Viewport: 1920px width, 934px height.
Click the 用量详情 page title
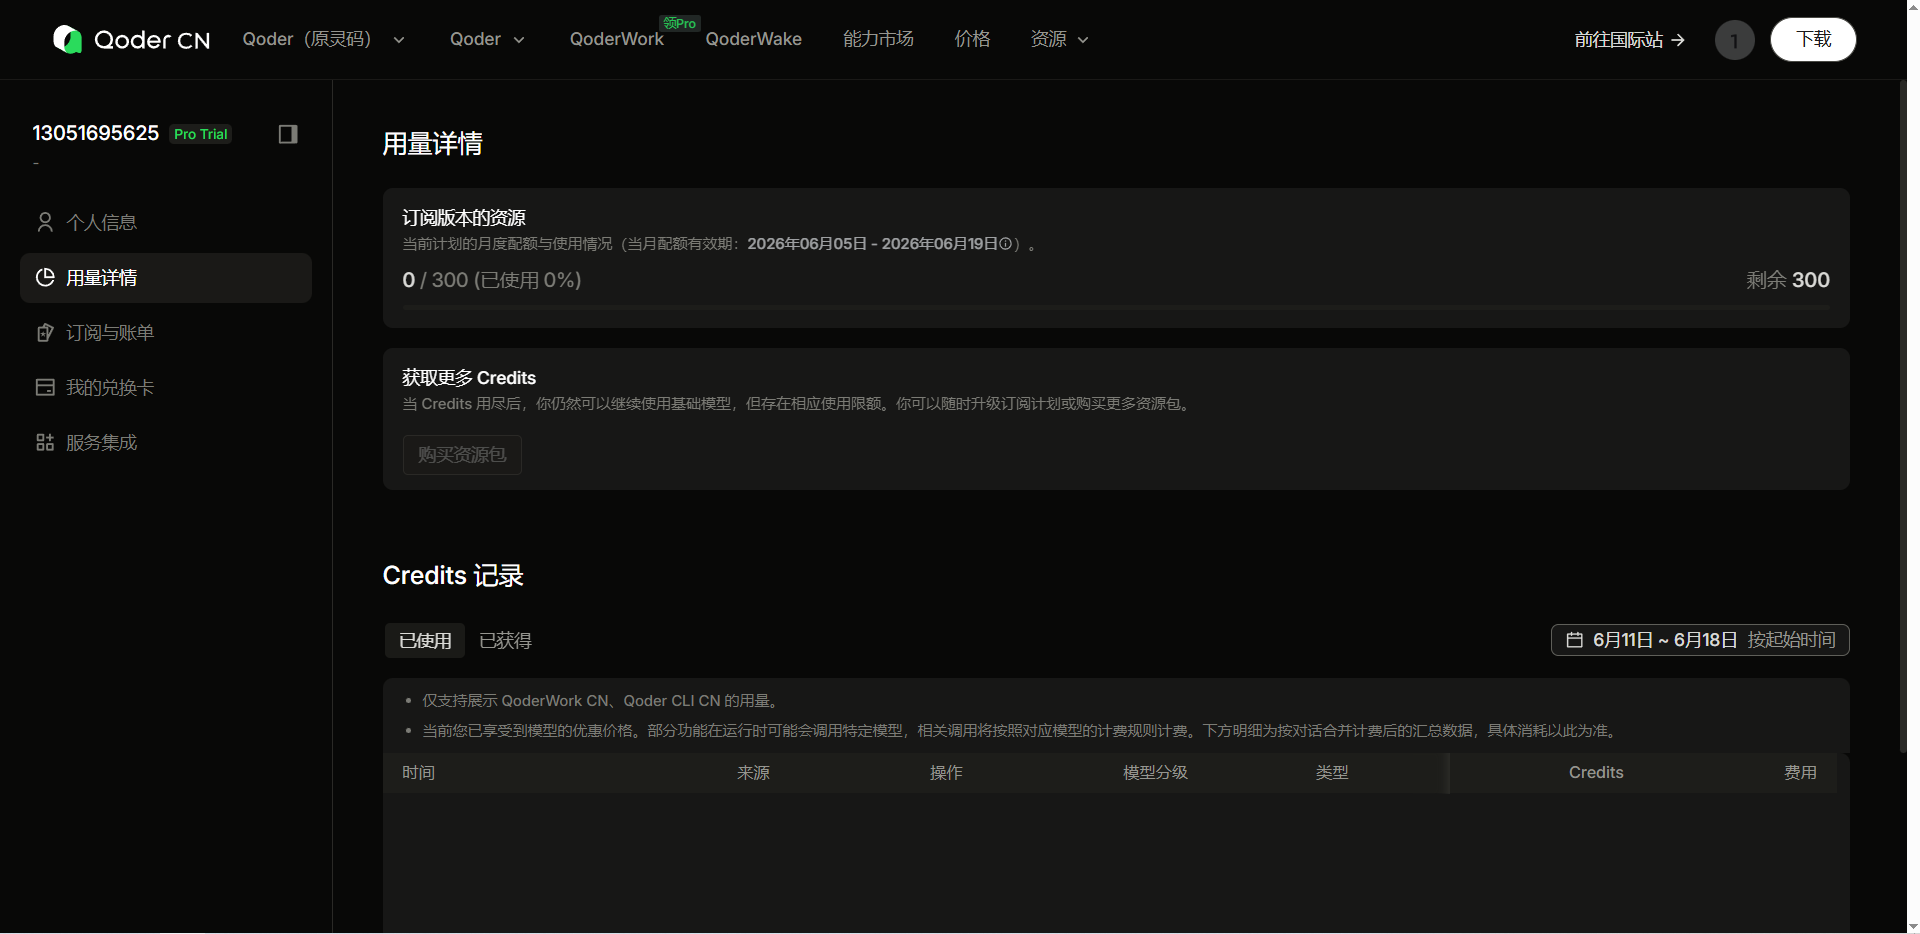[432, 144]
